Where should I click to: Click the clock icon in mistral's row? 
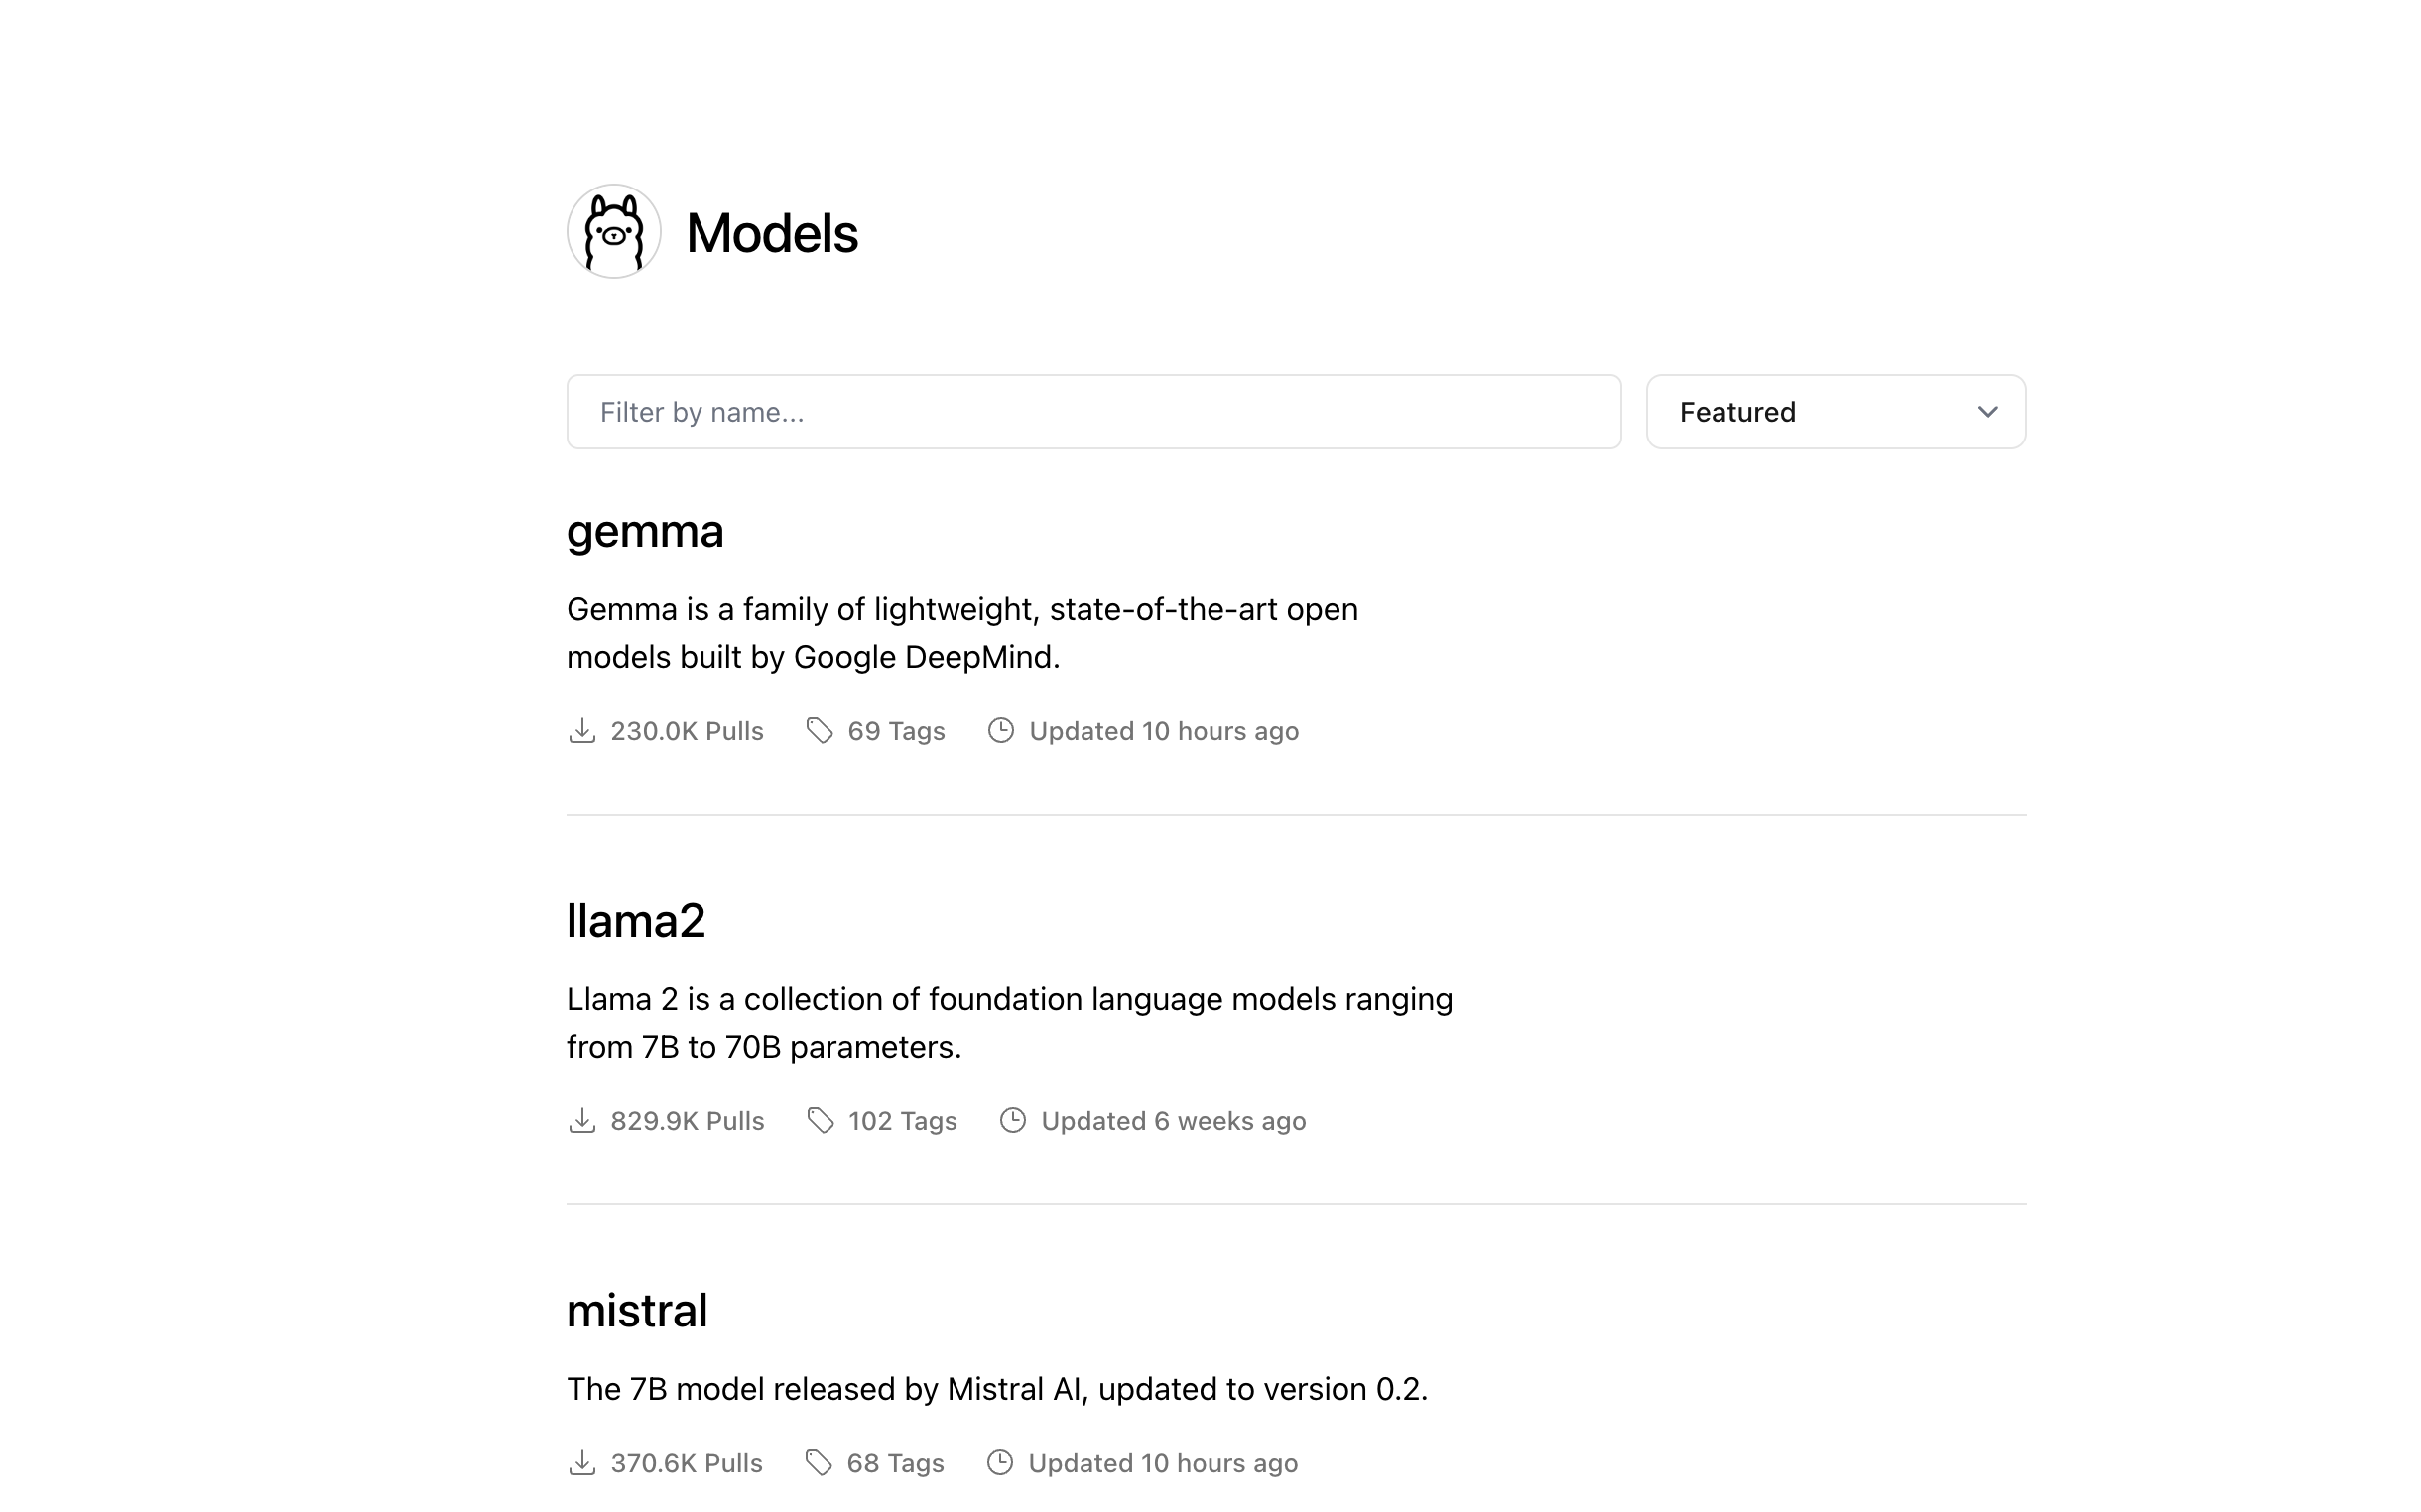999,1463
